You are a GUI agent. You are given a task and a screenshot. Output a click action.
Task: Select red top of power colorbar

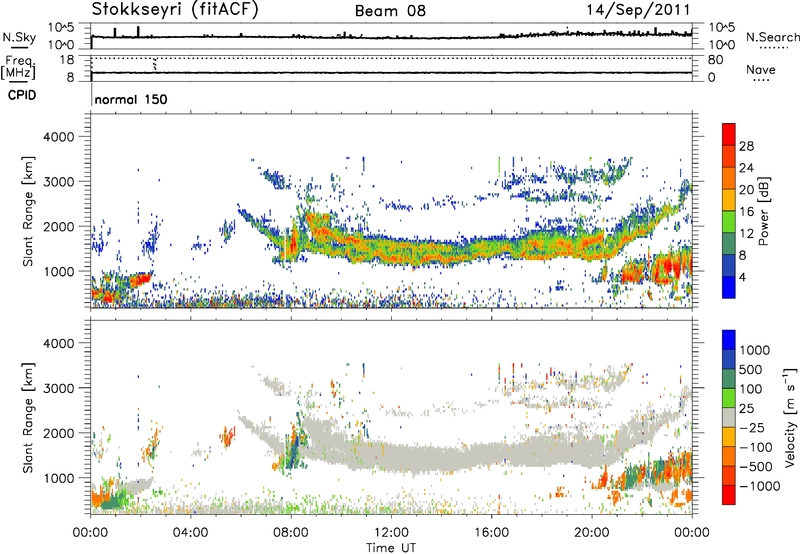[x=729, y=135]
